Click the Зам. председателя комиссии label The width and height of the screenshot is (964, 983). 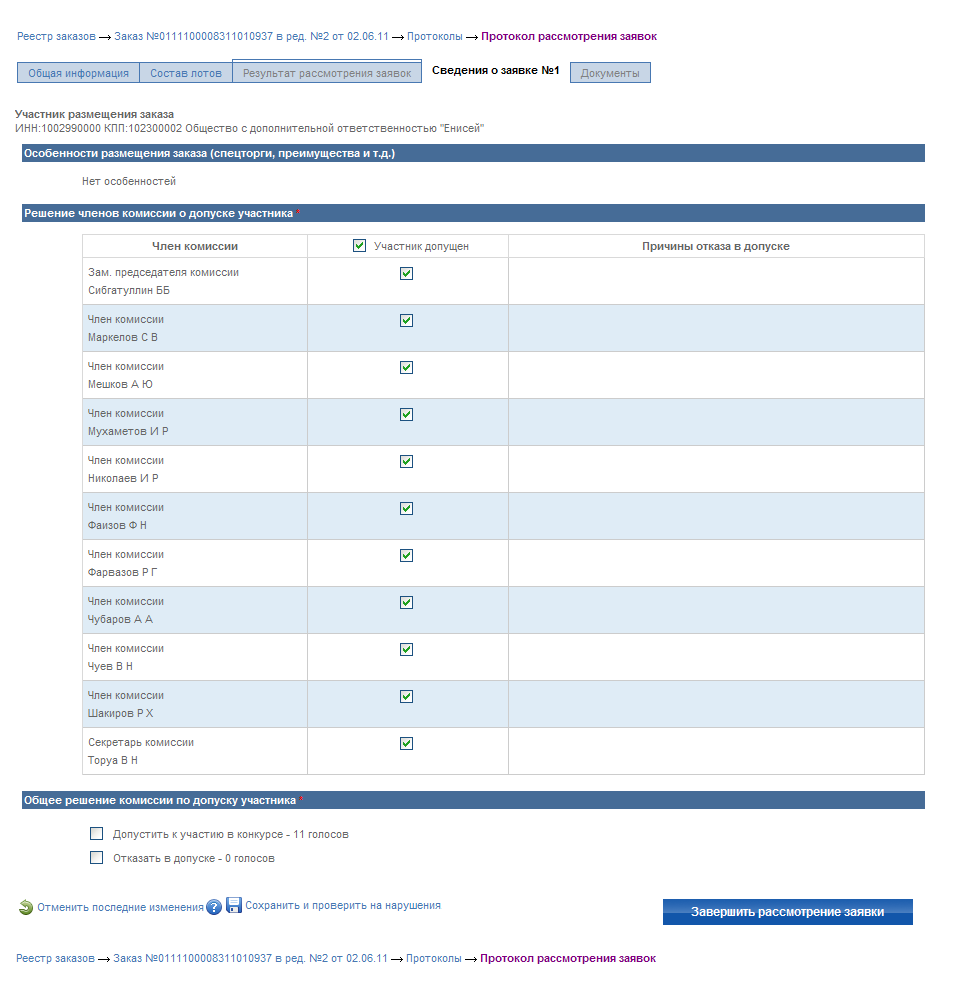point(163,272)
